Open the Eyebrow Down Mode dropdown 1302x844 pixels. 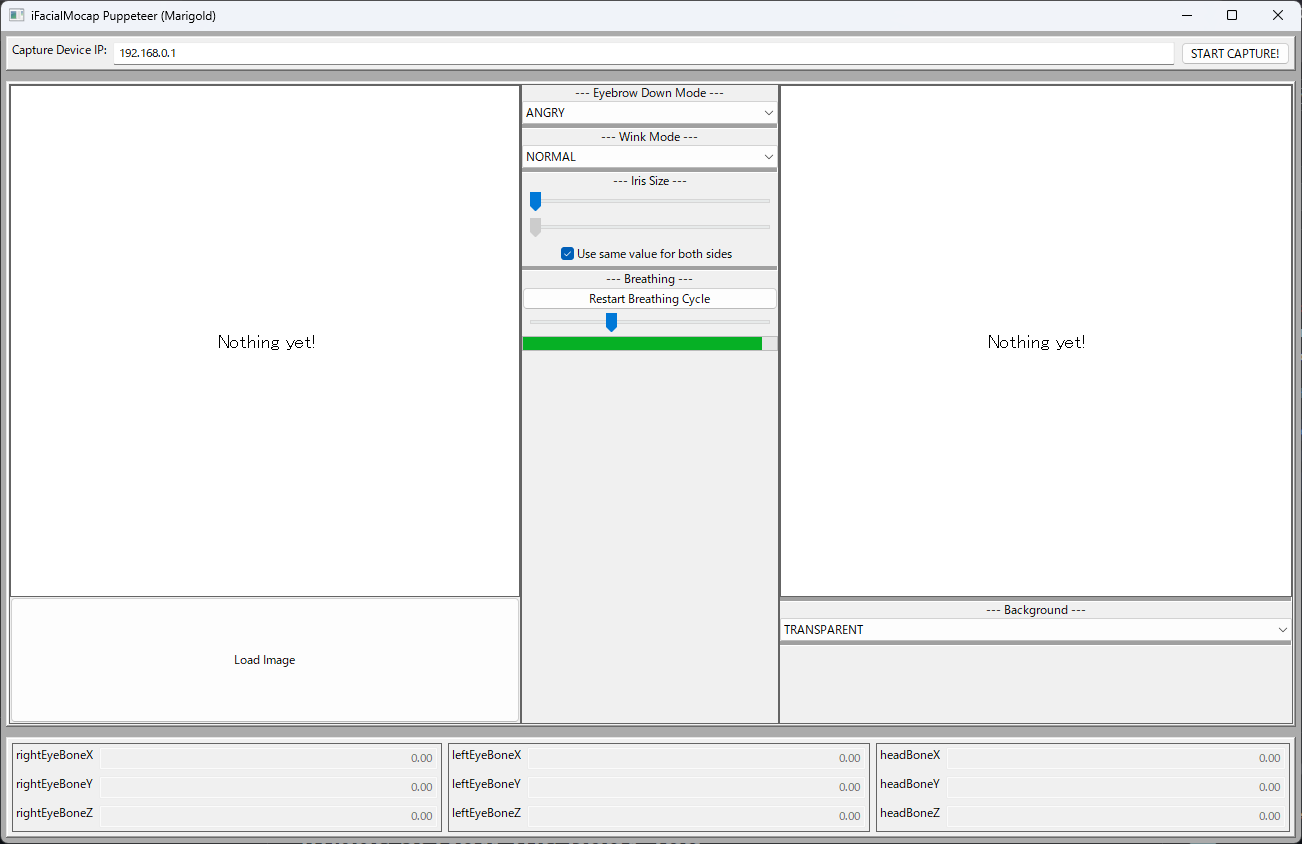[649, 113]
